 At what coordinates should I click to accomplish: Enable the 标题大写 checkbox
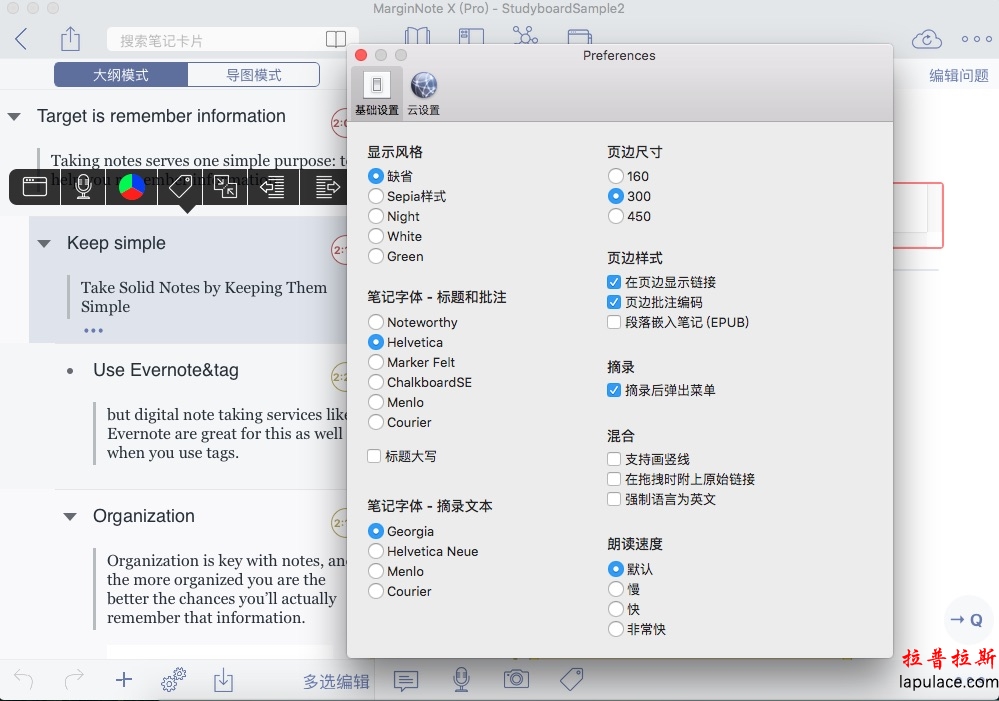[x=374, y=456]
